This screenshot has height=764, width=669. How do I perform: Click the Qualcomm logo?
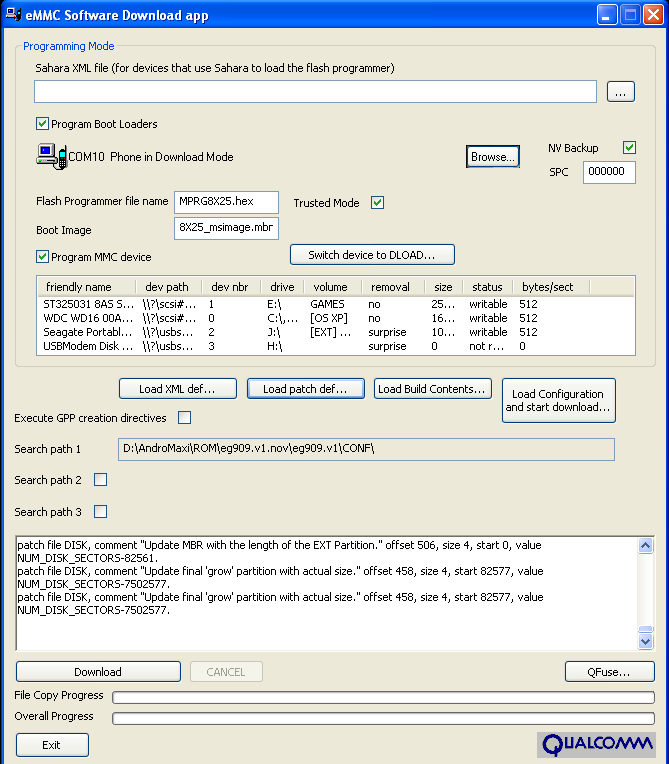pos(596,745)
